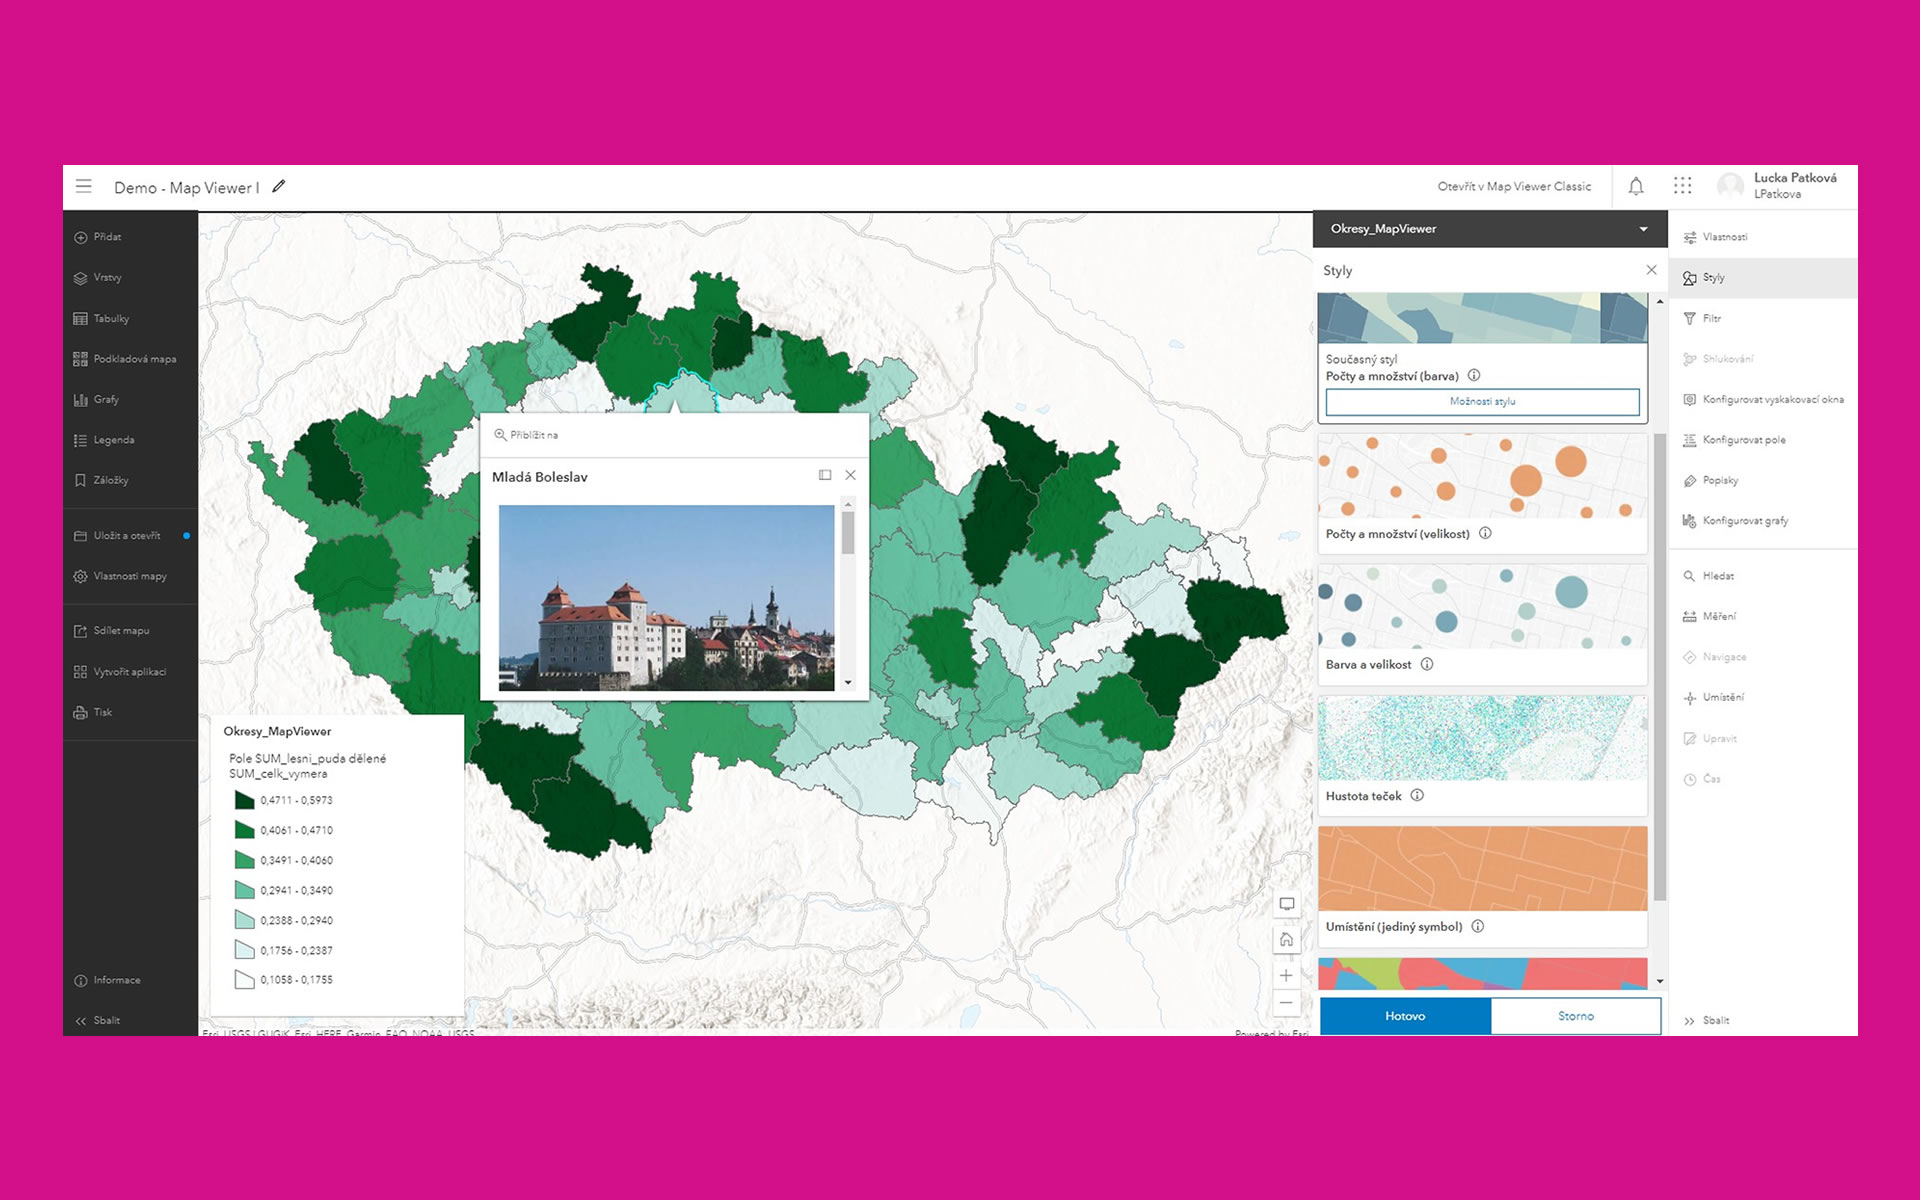Open the Grafy (Charts) panel
This screenshot has height=1200, width=1920.
click(109, 400)
